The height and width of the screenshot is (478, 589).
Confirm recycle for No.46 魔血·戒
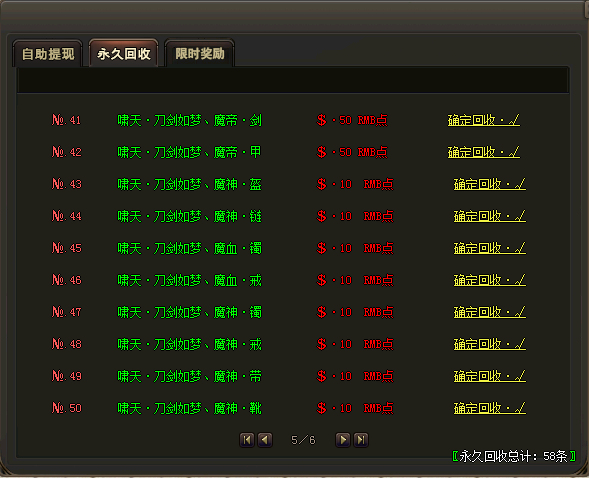[x=490, y=280]
